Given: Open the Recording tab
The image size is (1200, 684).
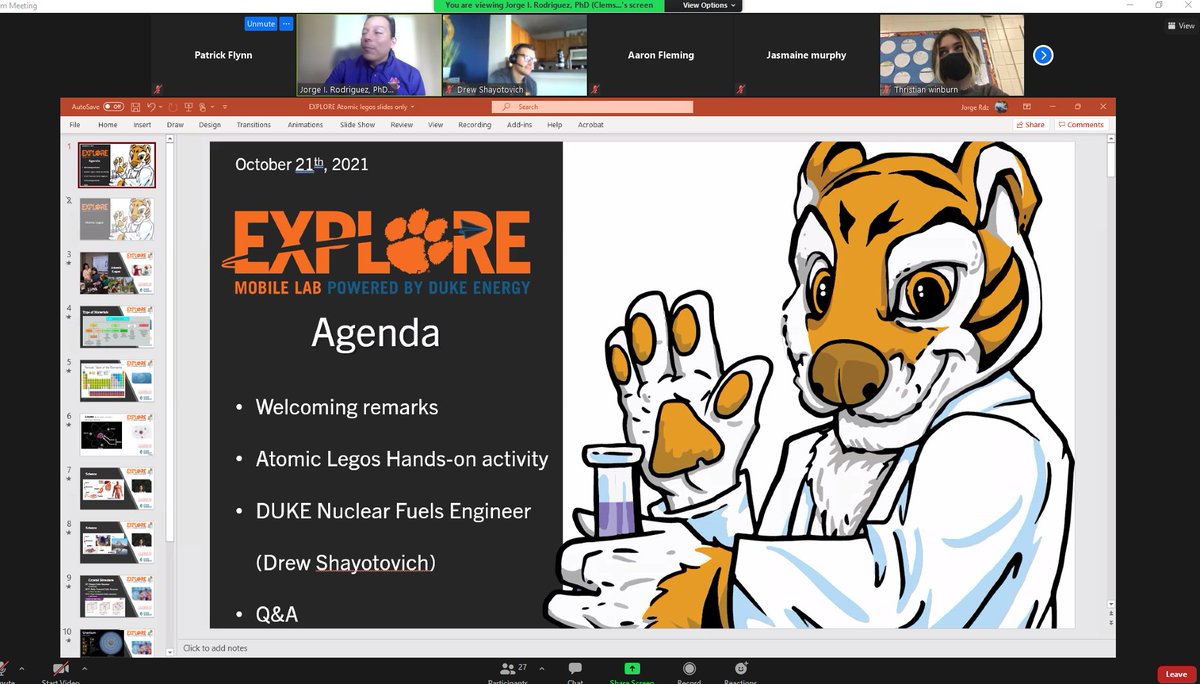Looking at the screenshot, I should tap(475, 125).
